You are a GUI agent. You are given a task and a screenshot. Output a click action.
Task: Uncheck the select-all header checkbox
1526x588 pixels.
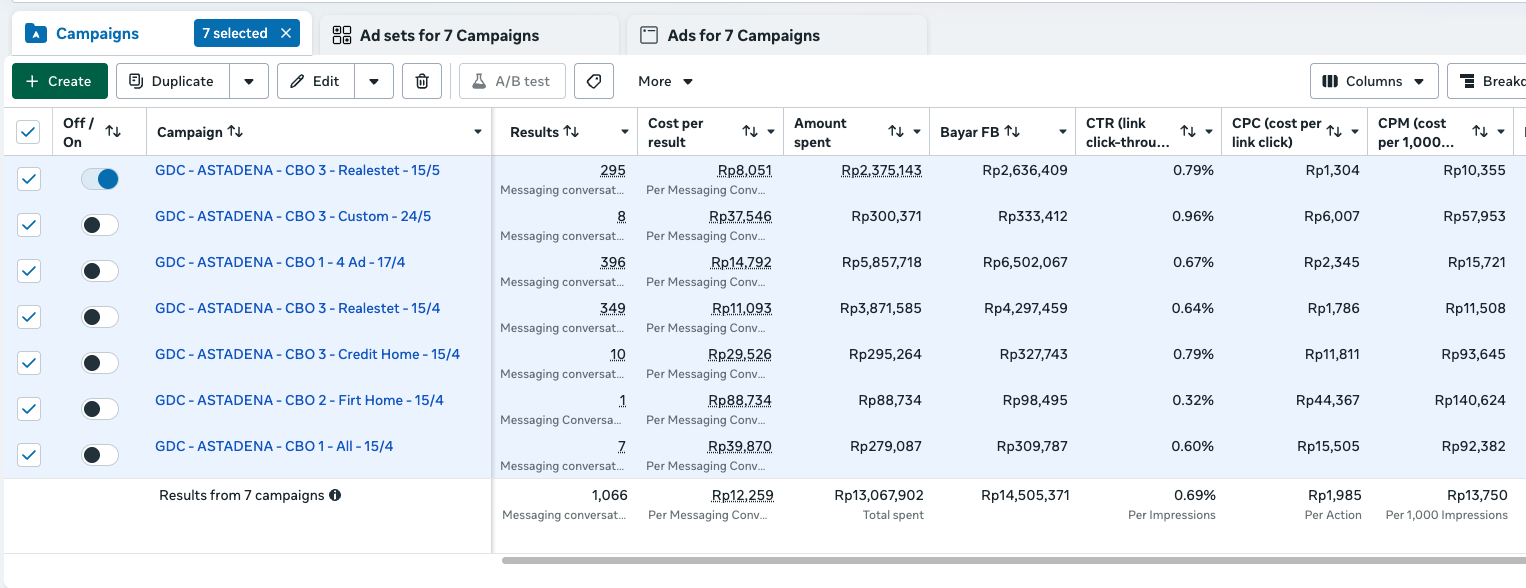[x=29, y=132]
